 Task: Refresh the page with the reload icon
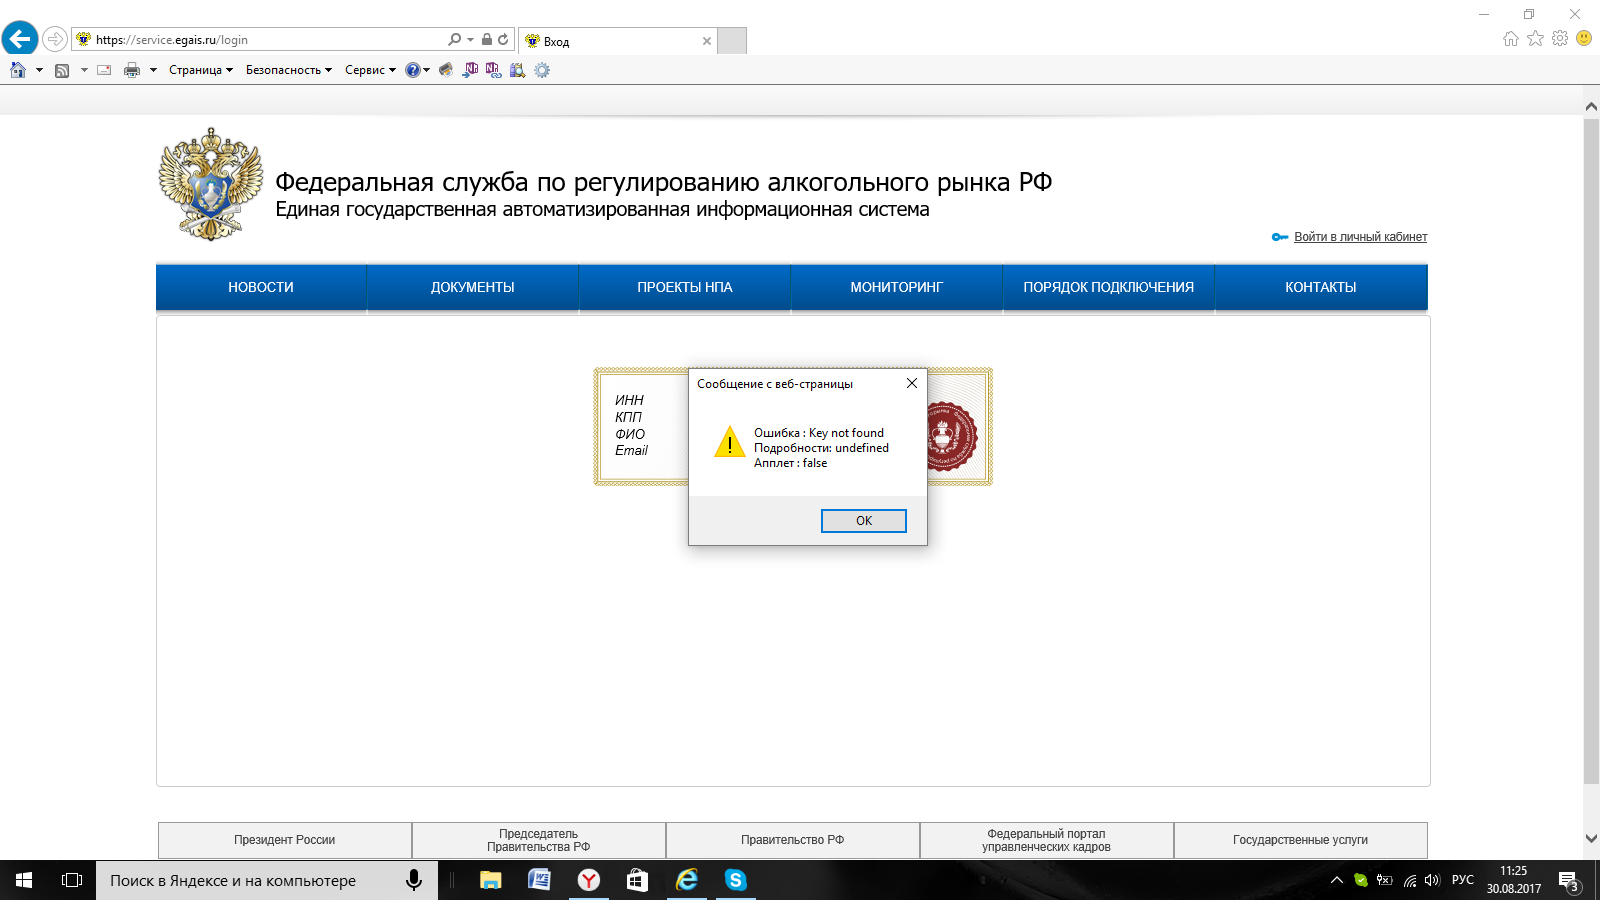coord(503,40)
